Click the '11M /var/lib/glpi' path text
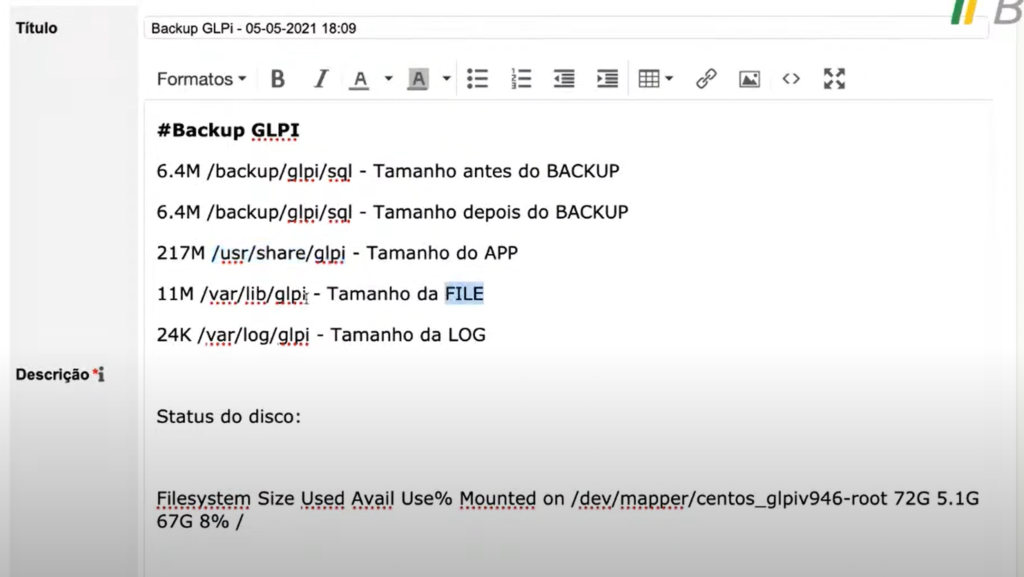 pos(232,294)
